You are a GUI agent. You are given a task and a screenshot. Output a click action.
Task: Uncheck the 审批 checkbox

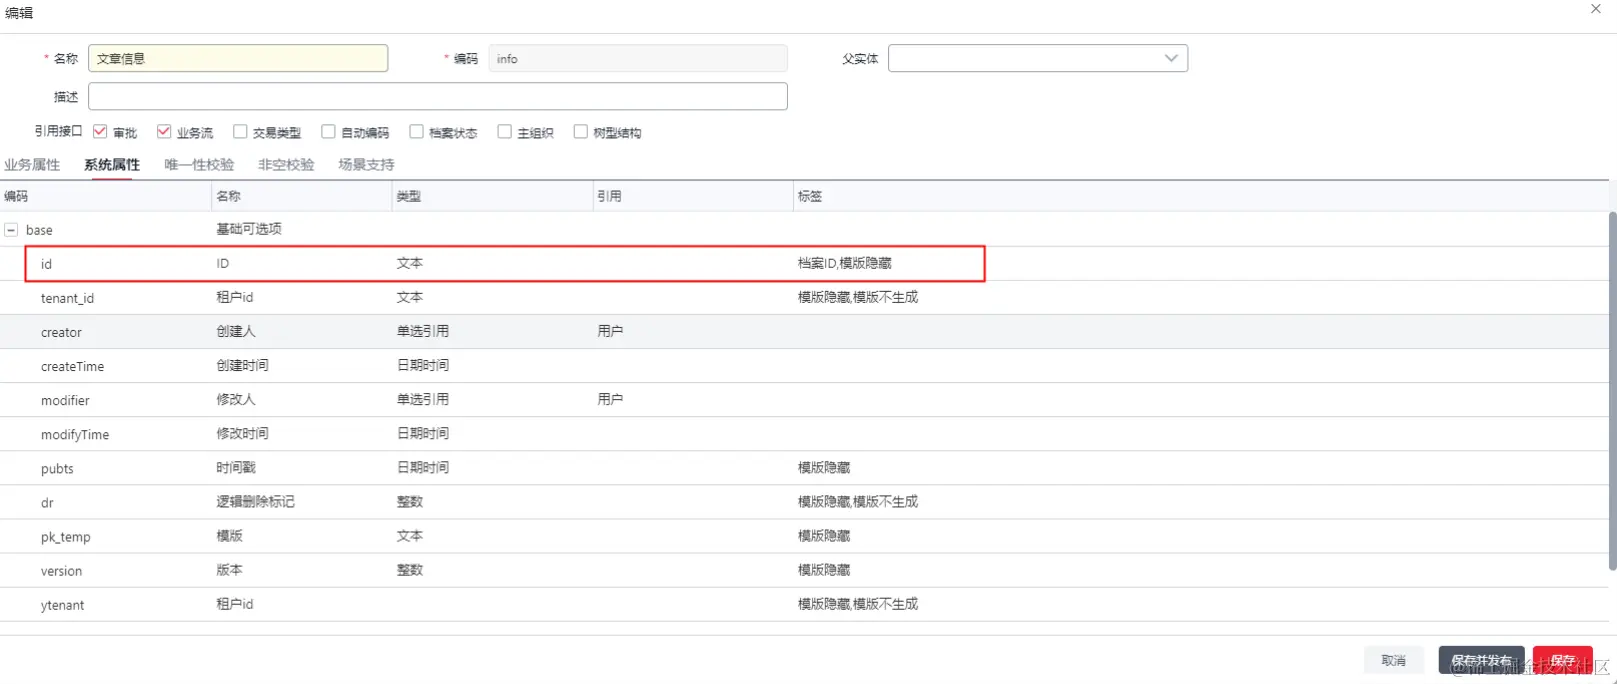pyautogui.click(x=100, y=132)
